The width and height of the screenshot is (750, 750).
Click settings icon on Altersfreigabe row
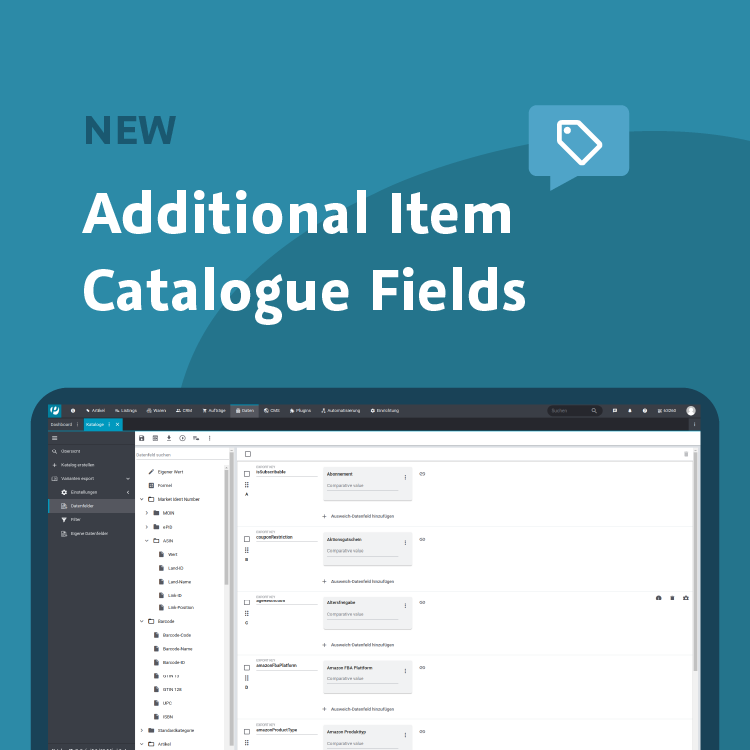click(686, 598)
